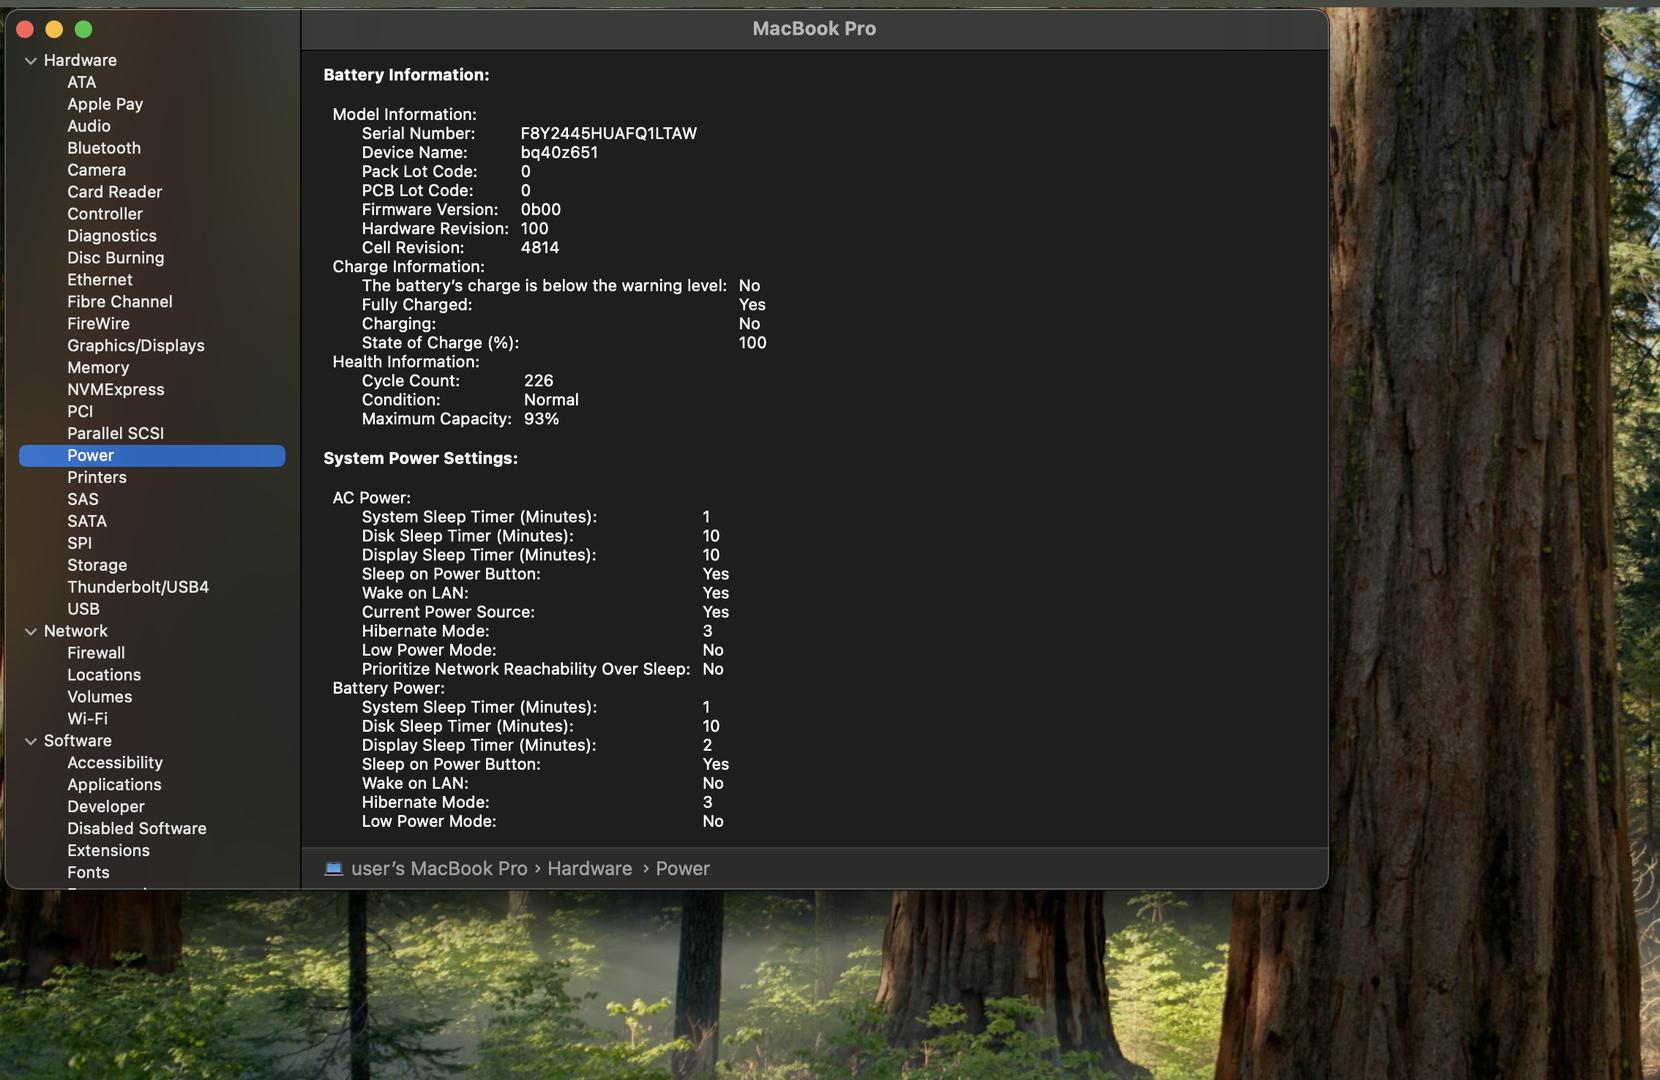
Task: Select SAS in the sidebar
Action: (83, 501)
